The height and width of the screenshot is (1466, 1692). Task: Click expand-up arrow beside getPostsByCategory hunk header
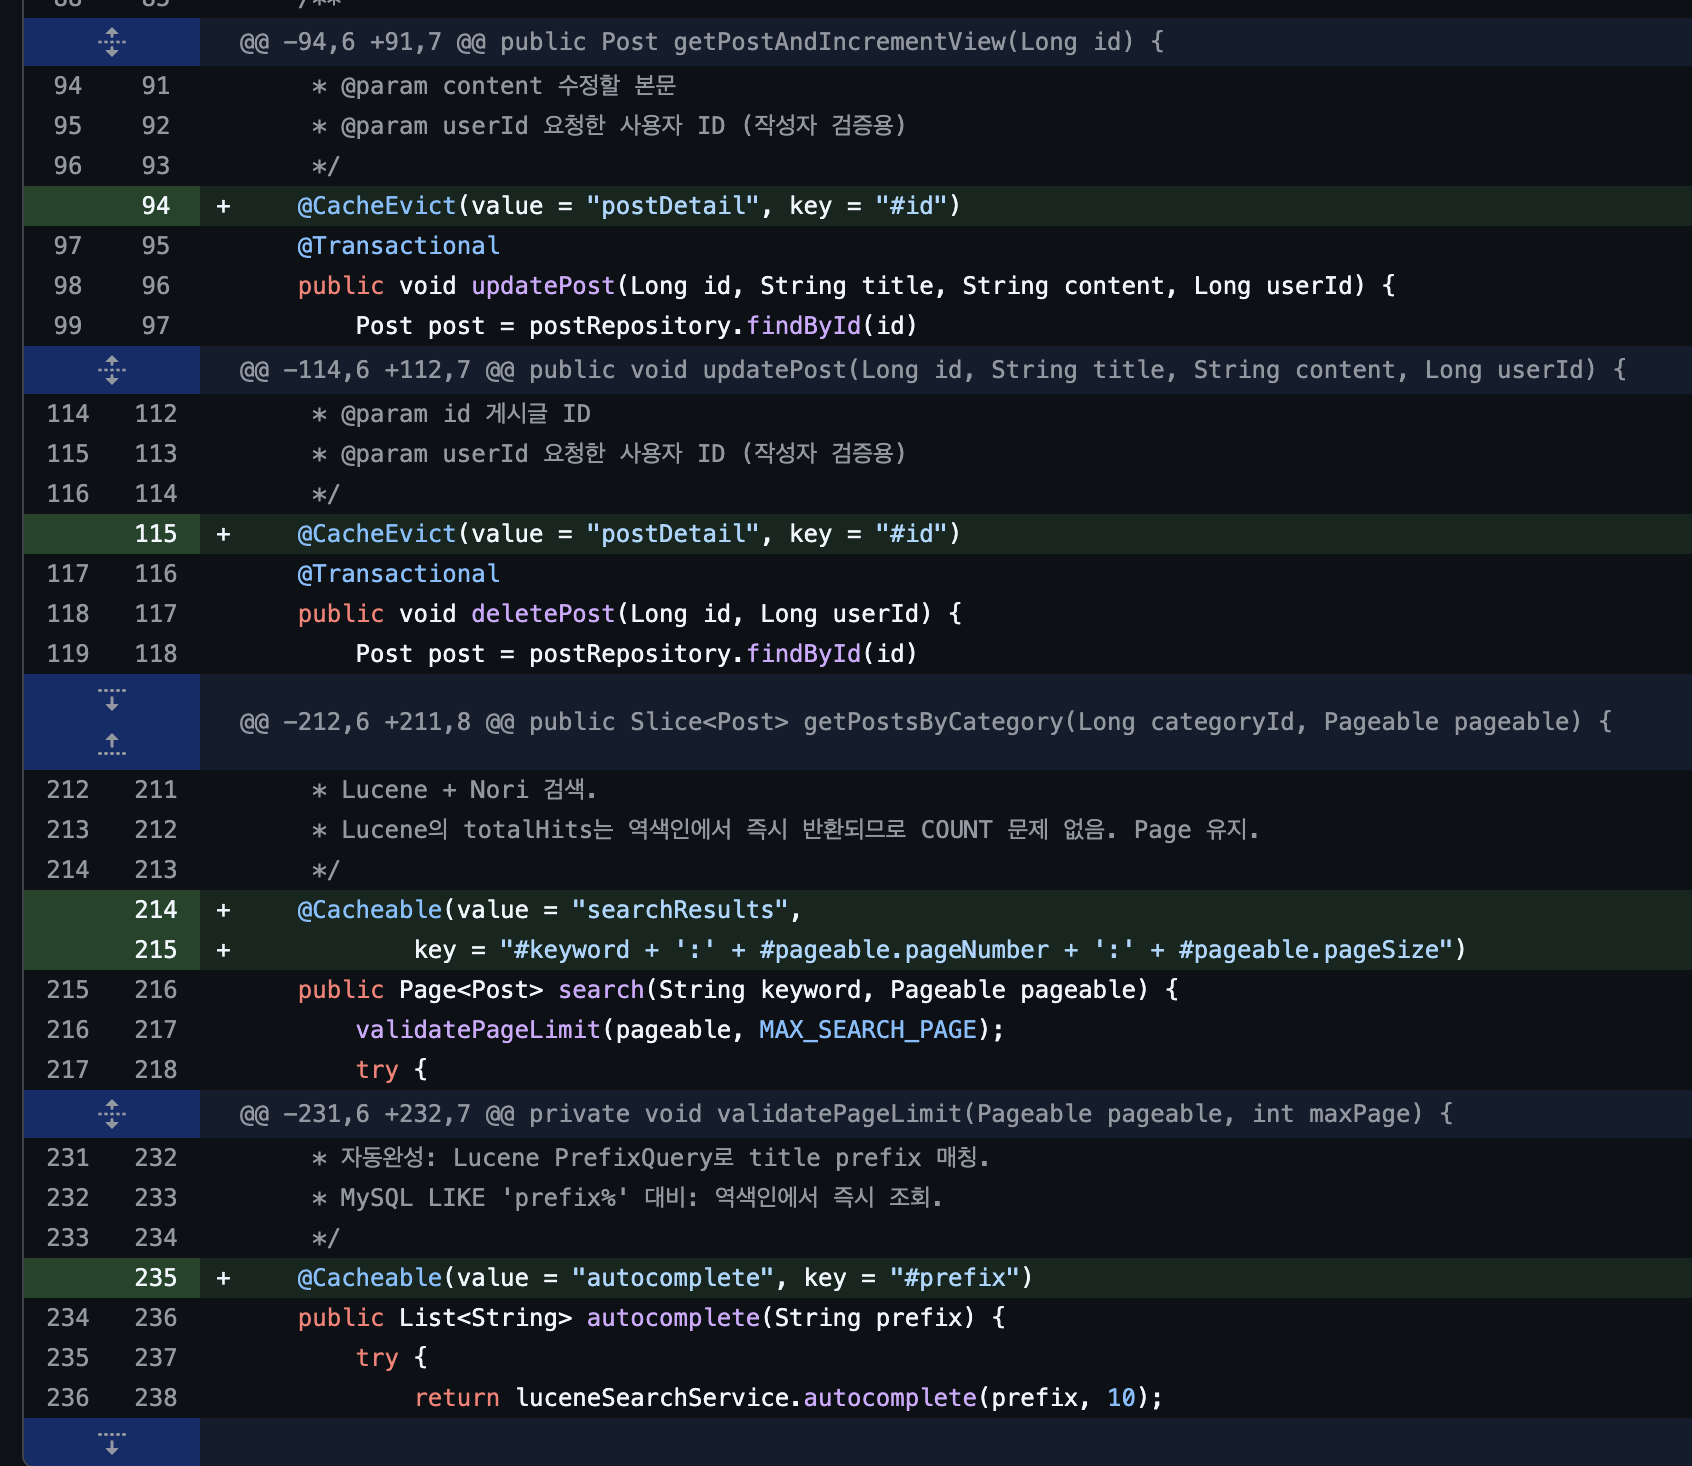pyautogui.click(x=111, y=744)
